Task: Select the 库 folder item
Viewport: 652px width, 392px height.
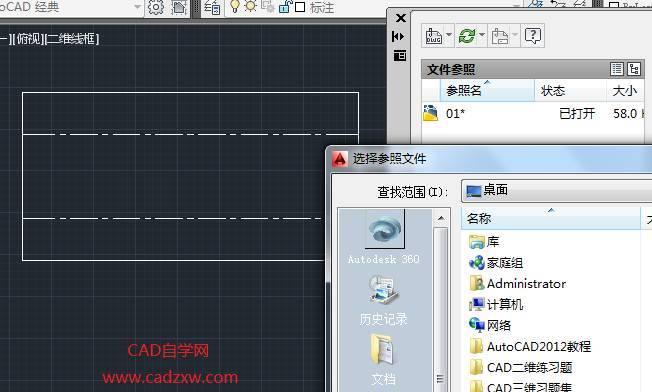Action: (x=484, y=242)
